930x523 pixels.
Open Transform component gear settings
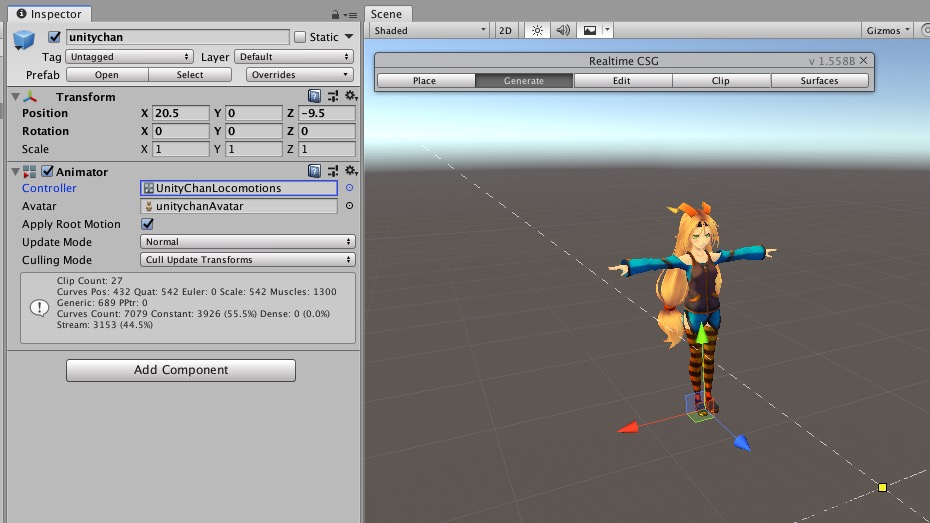pos(351,95)
